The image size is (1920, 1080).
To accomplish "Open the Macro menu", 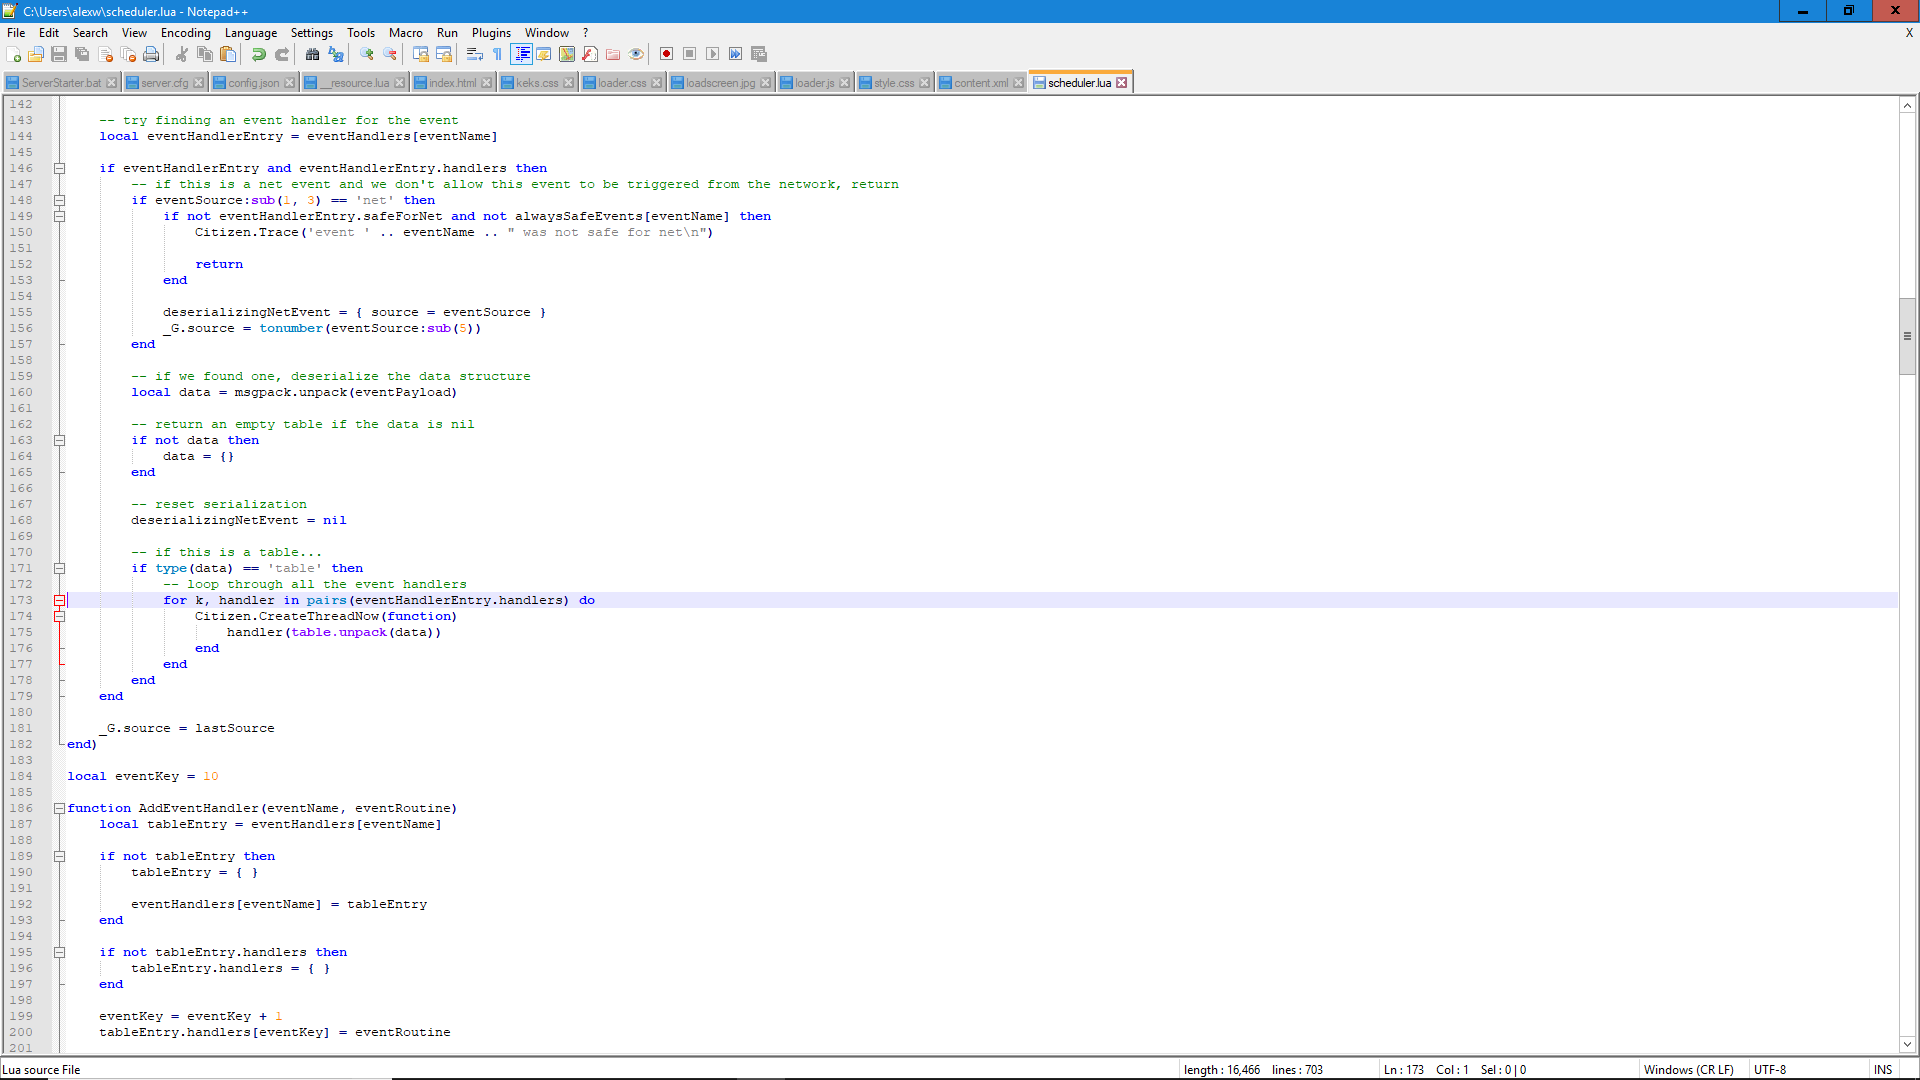I will 406,33.
